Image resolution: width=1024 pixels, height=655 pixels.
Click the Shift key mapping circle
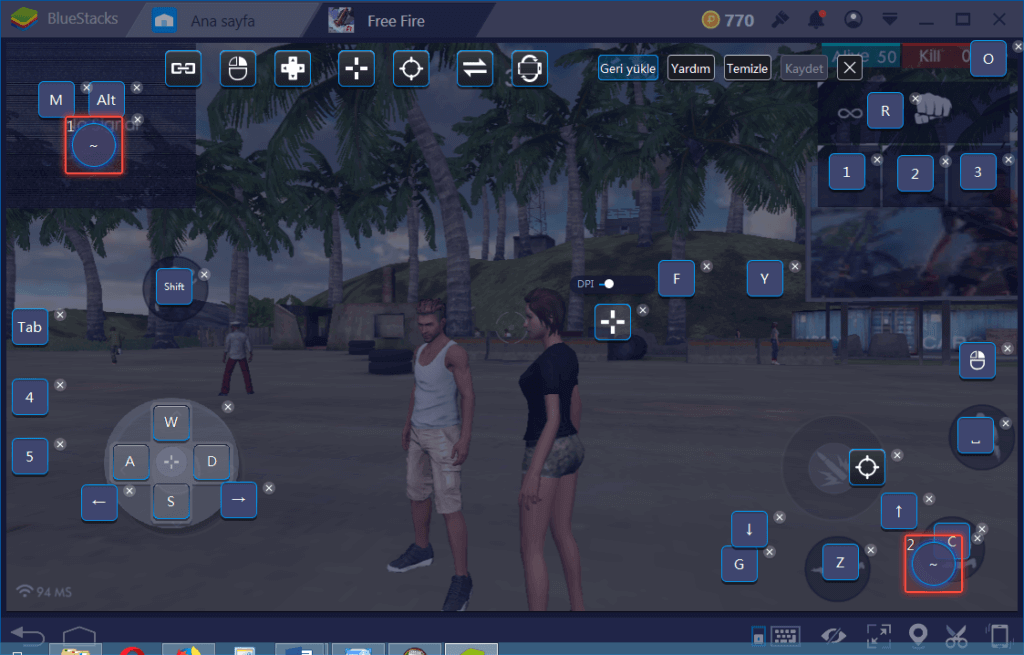[174, 287]
